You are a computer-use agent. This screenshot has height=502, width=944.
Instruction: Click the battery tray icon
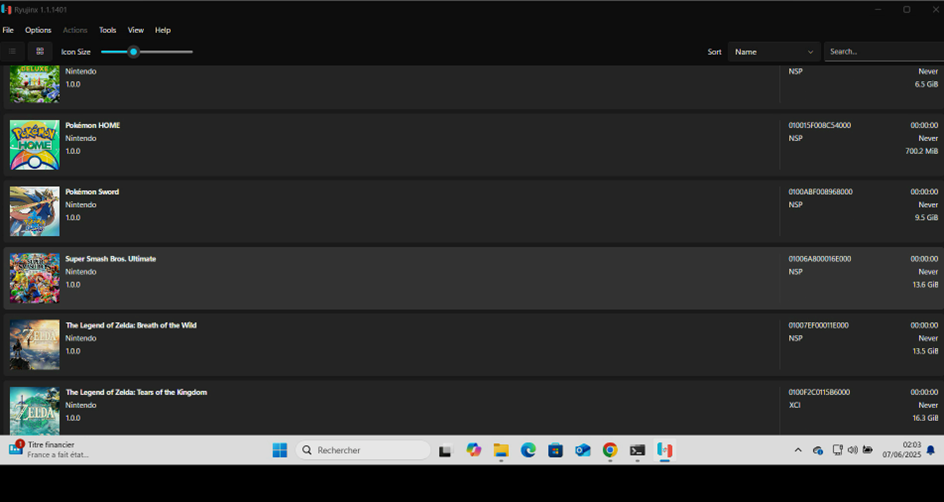[x=868, y=450]
